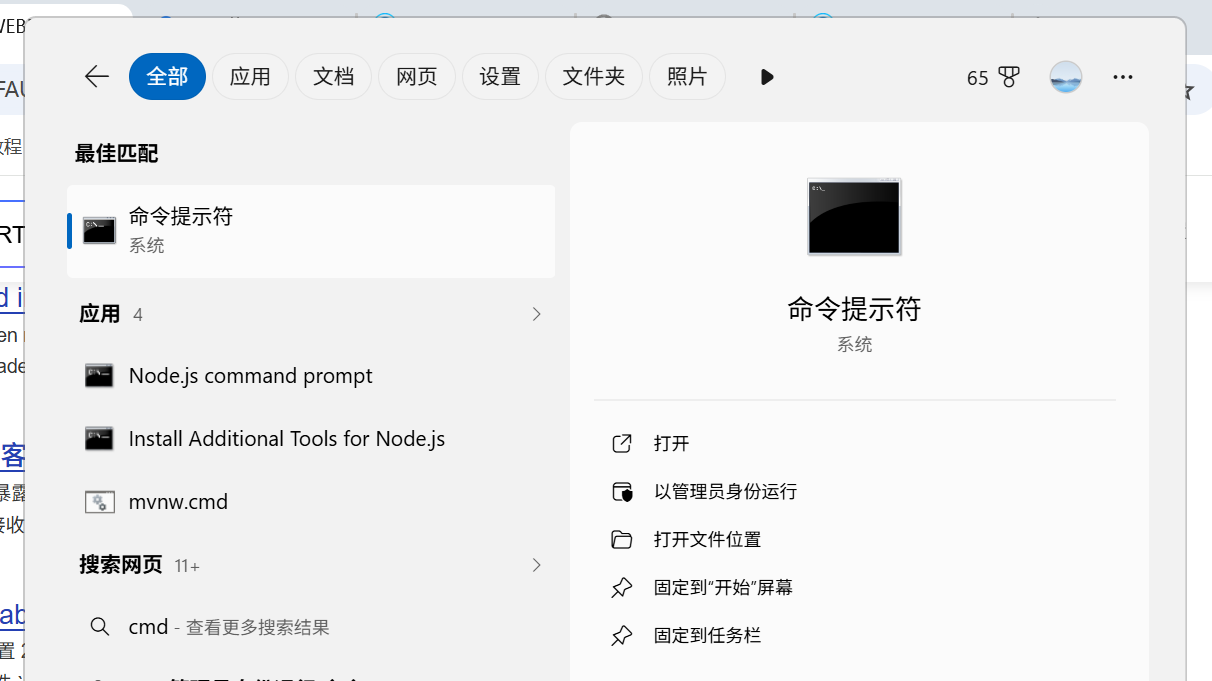Click the pin icon for 固定到"开始"屏幕
Screen dimensions: 1212x681
[x=622, y=587]
